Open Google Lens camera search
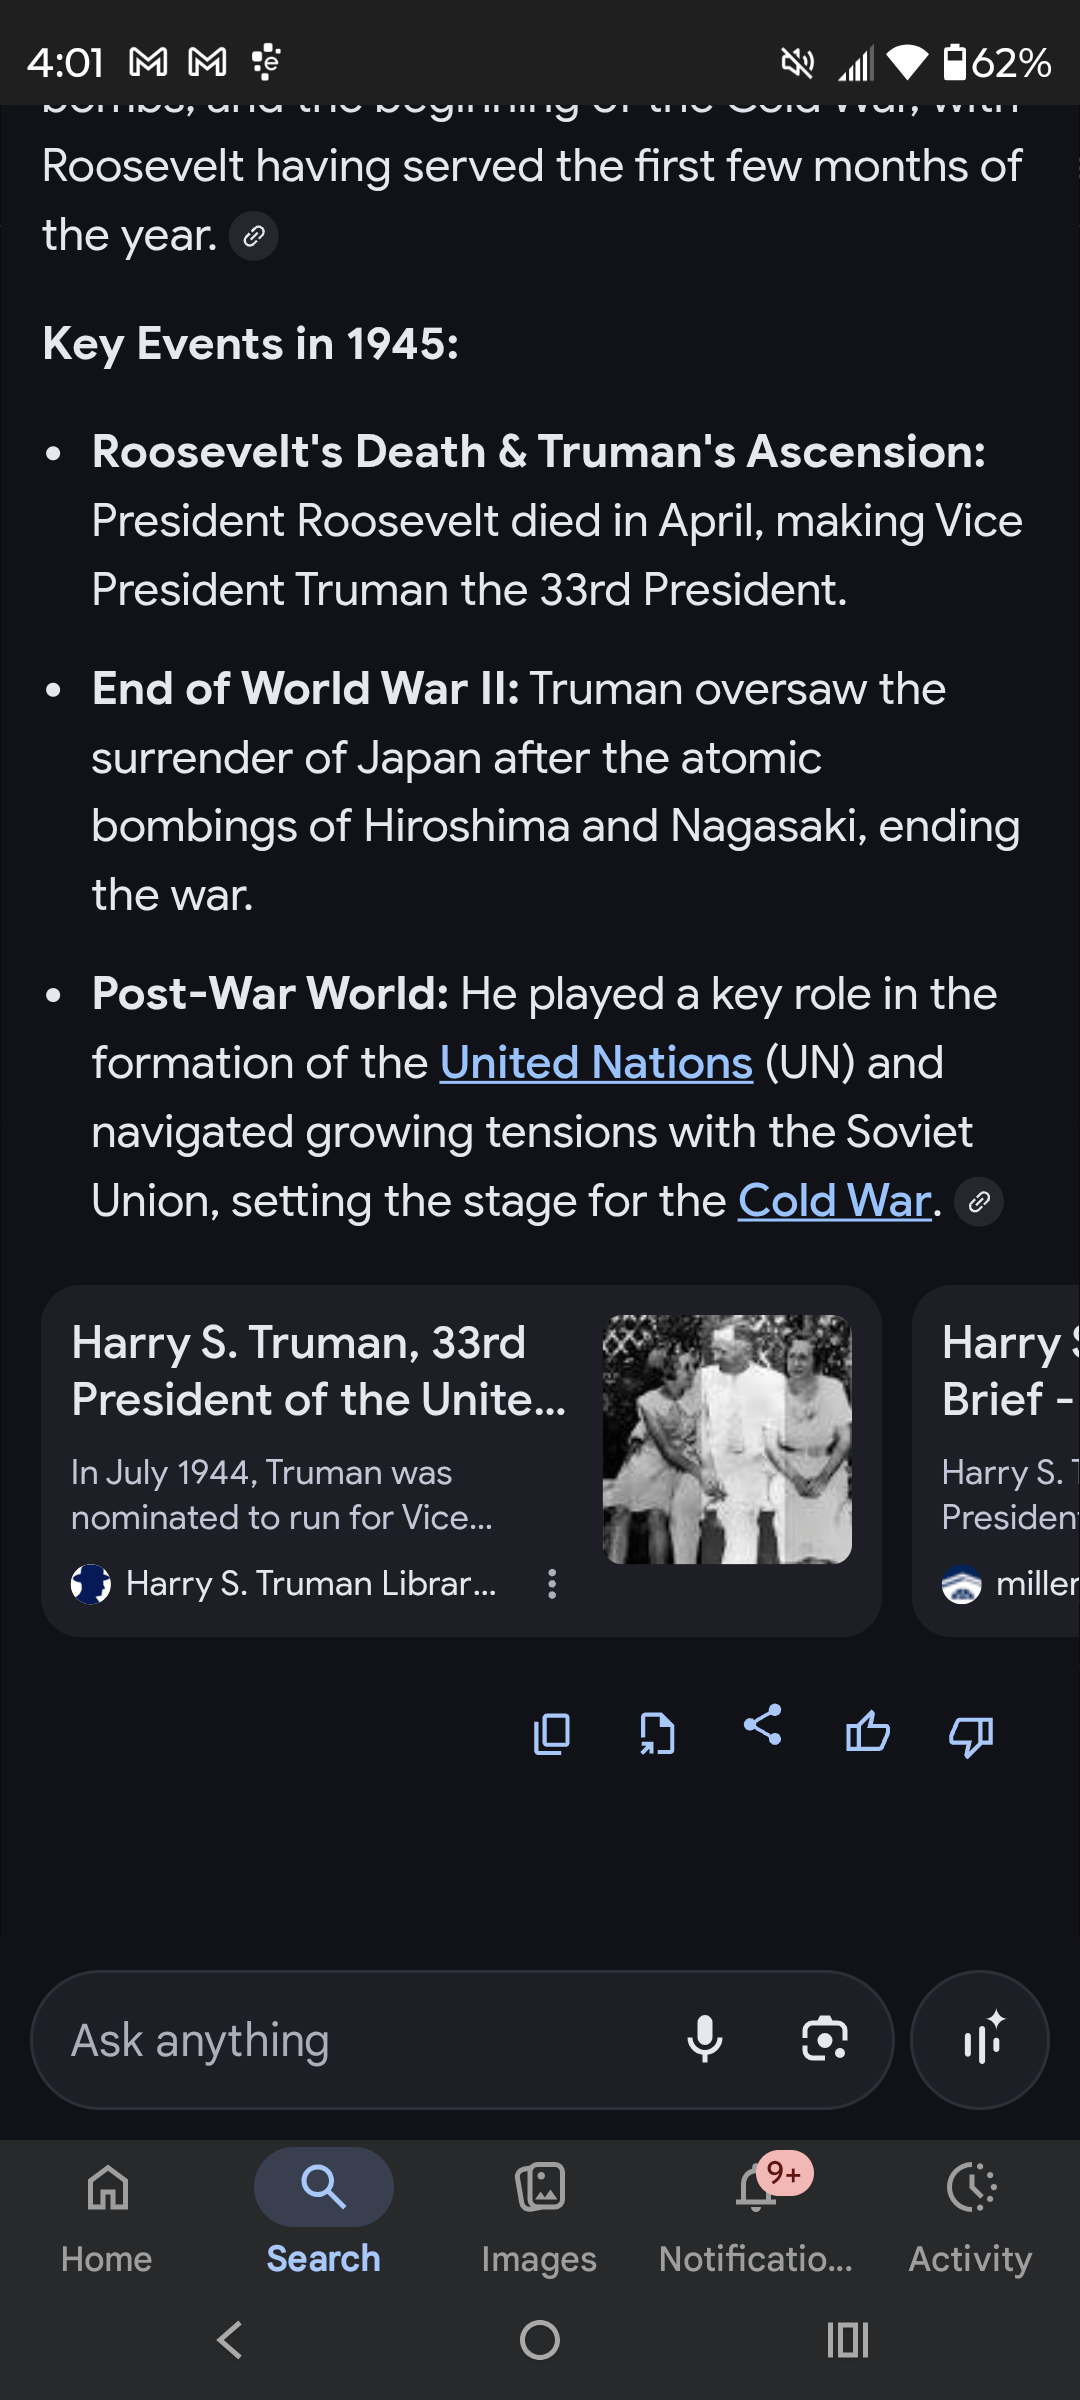The image size is (1080, 2400). [x=825, y=2039]
